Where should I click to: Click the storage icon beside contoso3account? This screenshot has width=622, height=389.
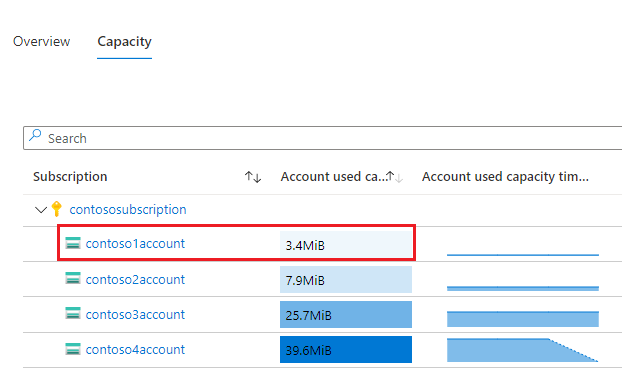(x=73, y=313)
